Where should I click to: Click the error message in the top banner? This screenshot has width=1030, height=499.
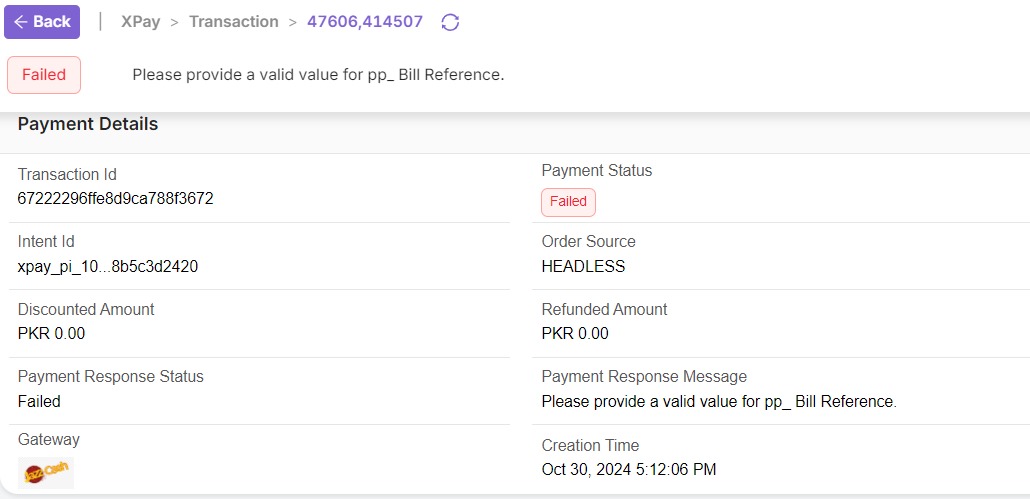pos(318,75)
